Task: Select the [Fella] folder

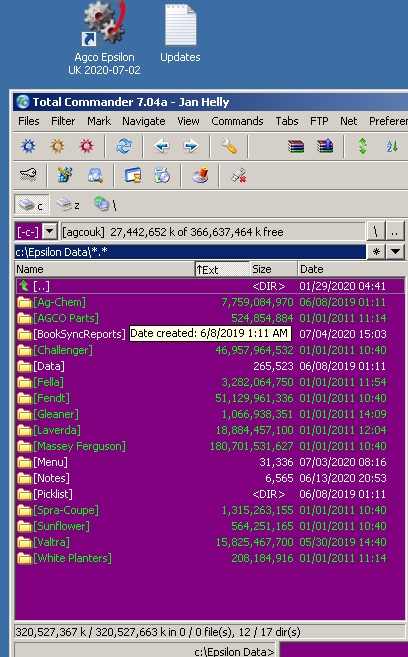Action: pyautogui.click(x=210, y=382)
